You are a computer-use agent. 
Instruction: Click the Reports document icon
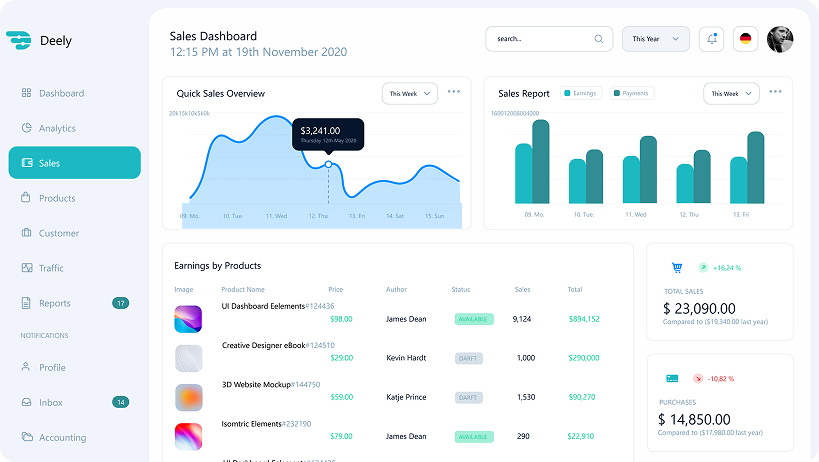click(26, 303)
